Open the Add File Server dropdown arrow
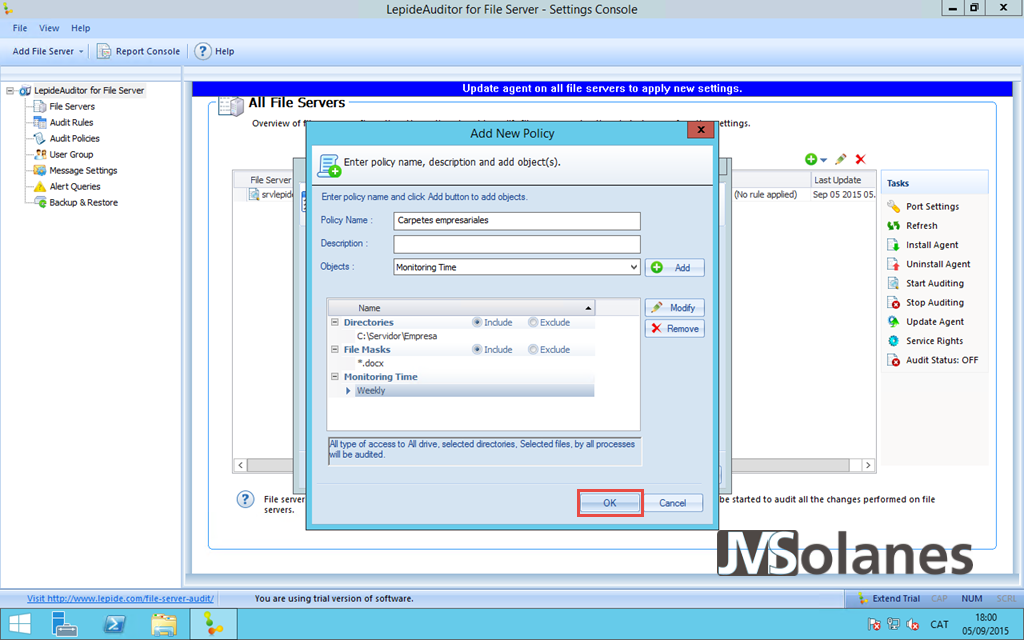Image resolution: width=1024 pixels, height=640 pixels. (81, 52)
